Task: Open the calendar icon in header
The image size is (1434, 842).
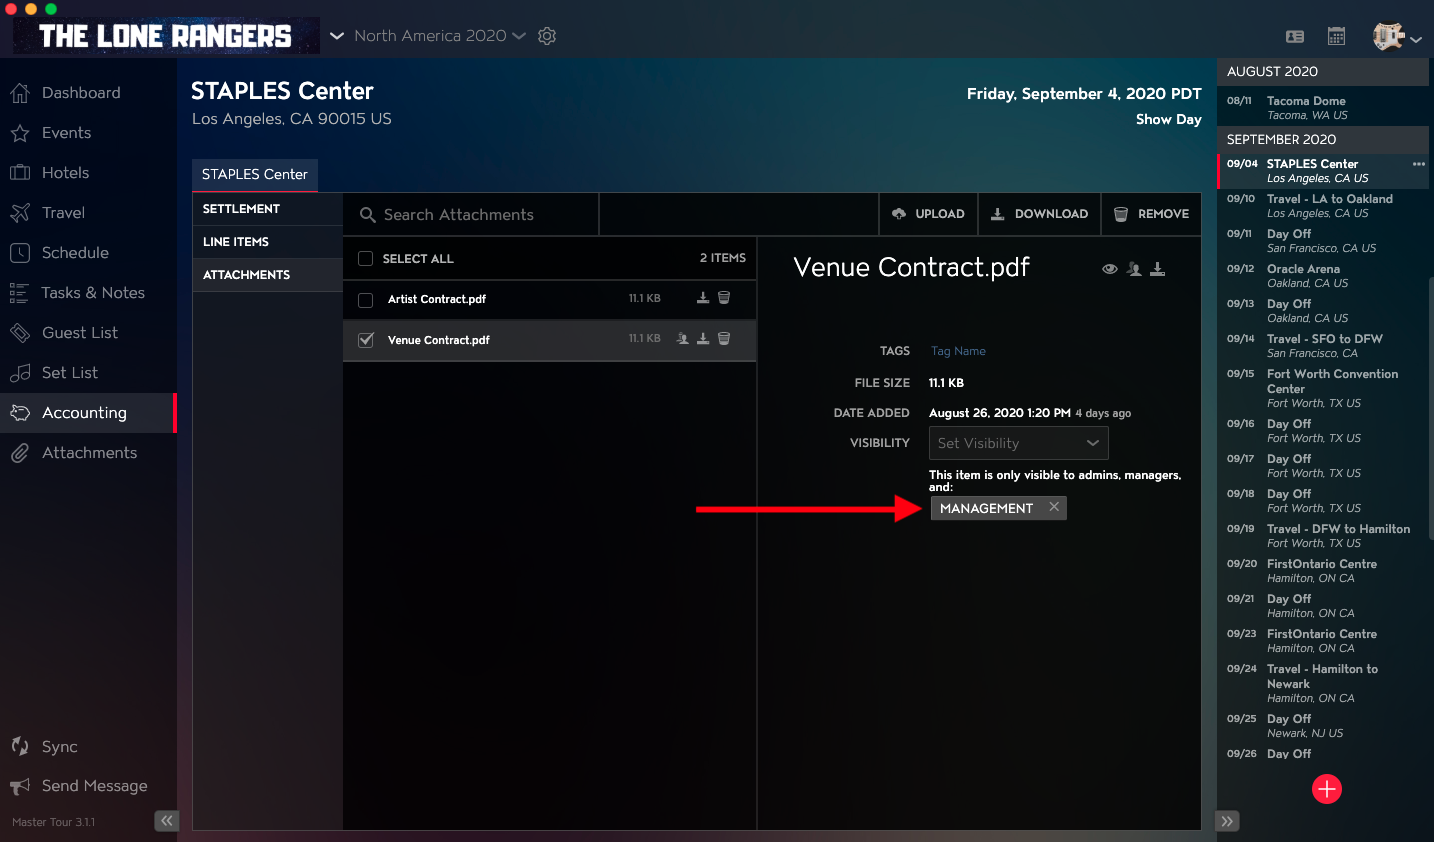Action: (x=1336, y=36)
